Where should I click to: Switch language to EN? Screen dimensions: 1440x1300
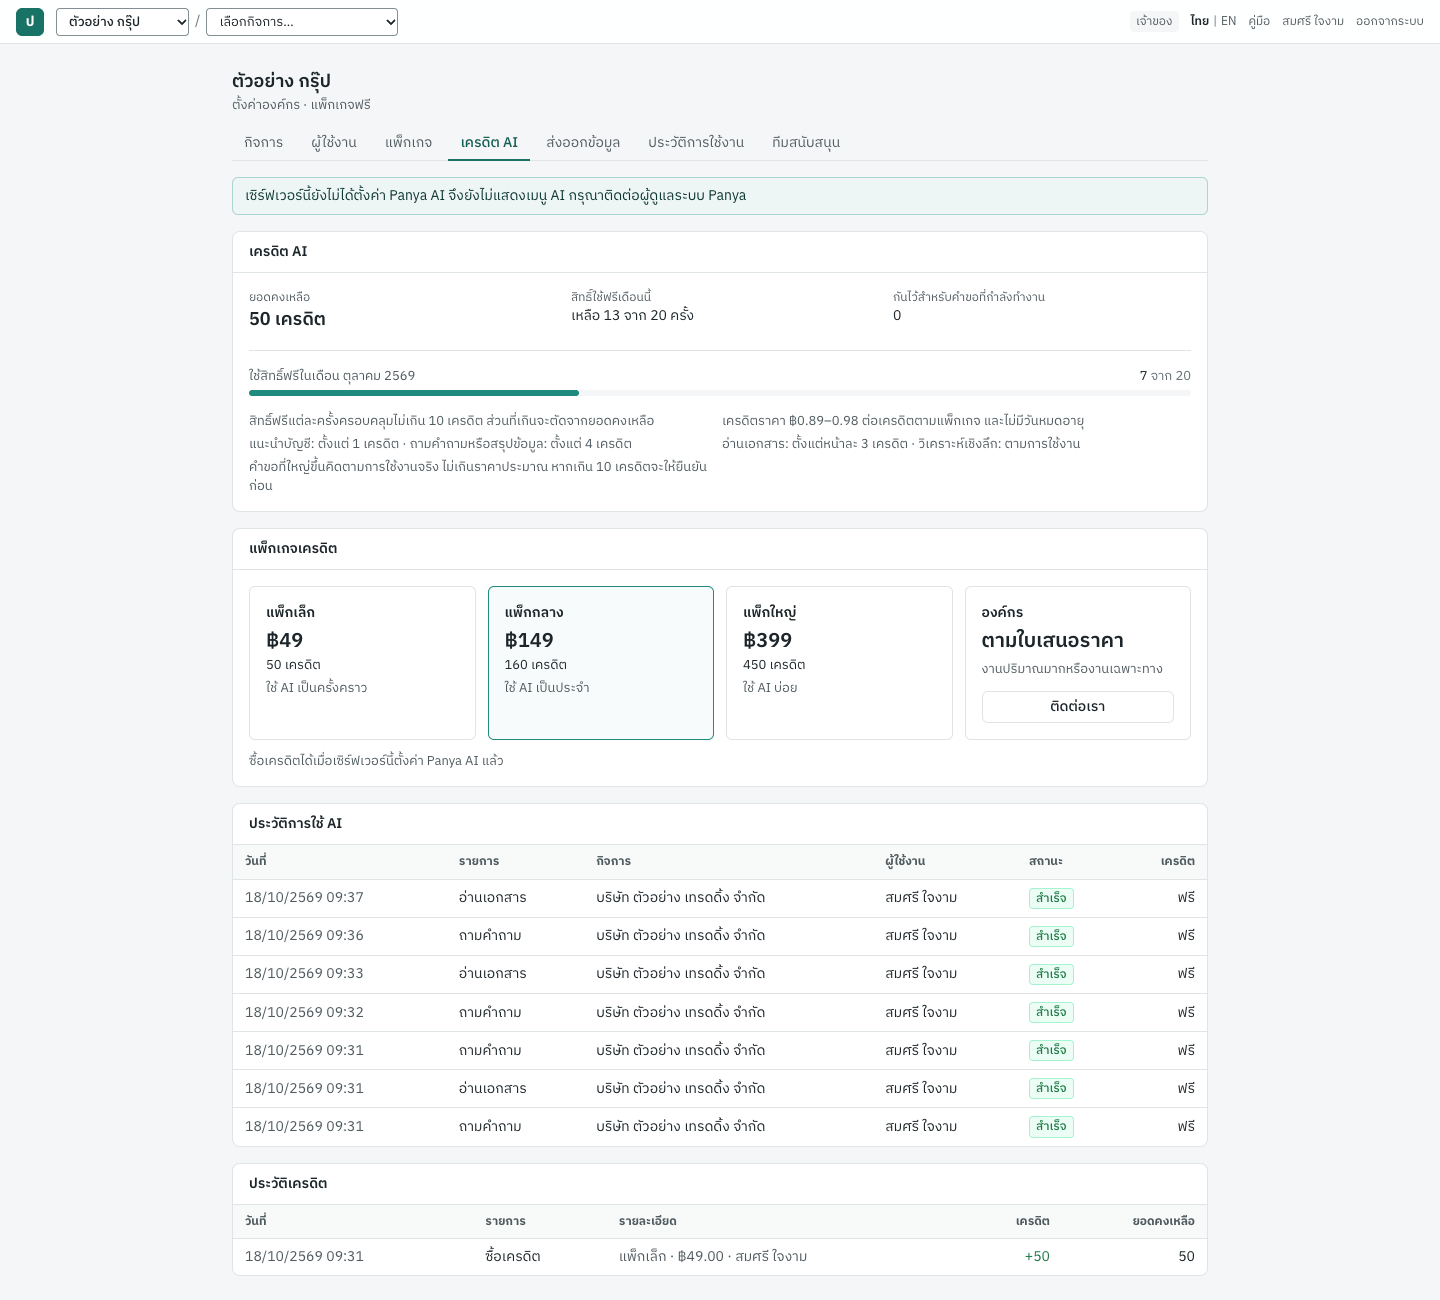pos(1228,21)
